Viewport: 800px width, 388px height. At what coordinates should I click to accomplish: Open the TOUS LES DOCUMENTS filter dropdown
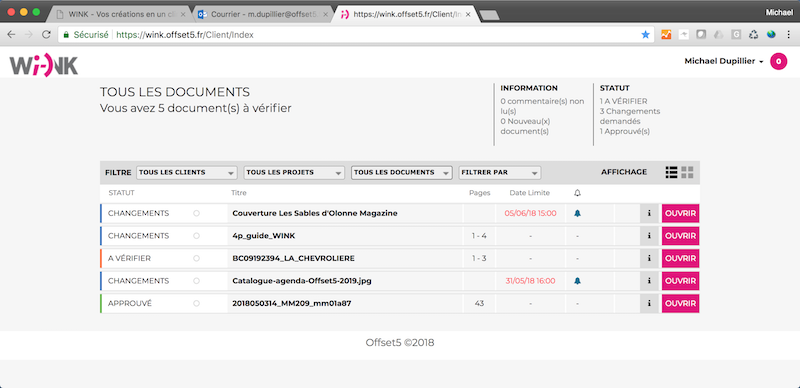pyautogui.click(x=402, y=173)
